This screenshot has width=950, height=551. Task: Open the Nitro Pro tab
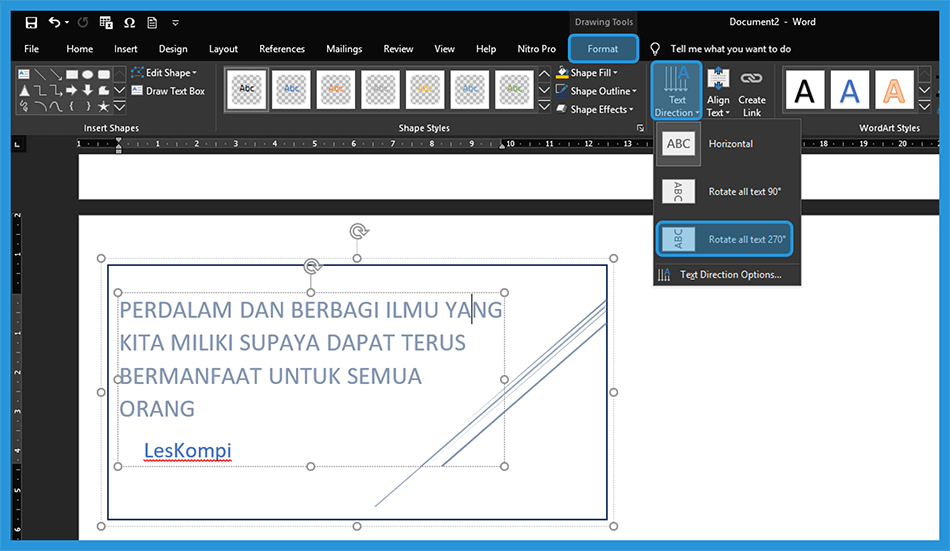coord(536,49)
